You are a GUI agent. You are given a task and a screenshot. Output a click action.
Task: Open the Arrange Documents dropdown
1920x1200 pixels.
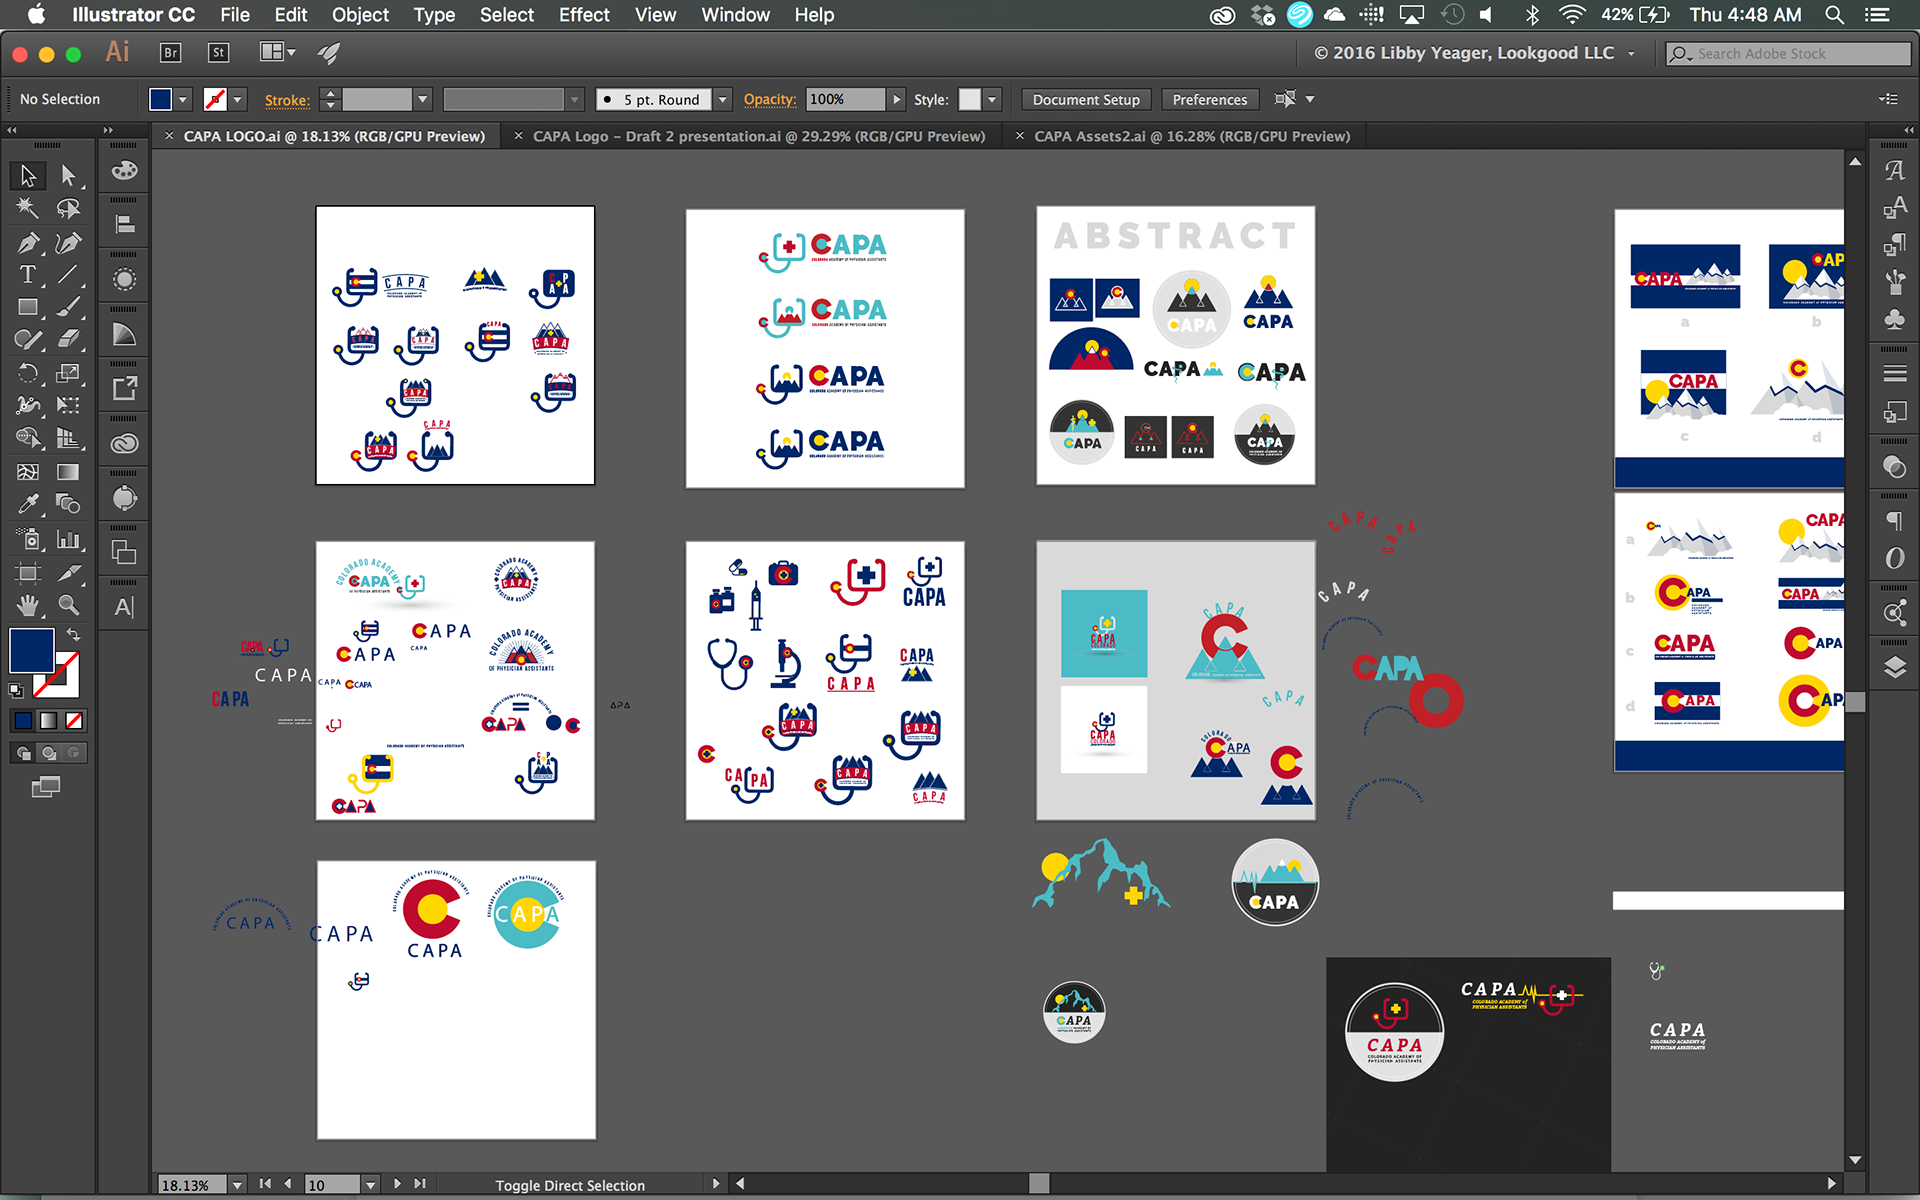[x=278, y=52]
